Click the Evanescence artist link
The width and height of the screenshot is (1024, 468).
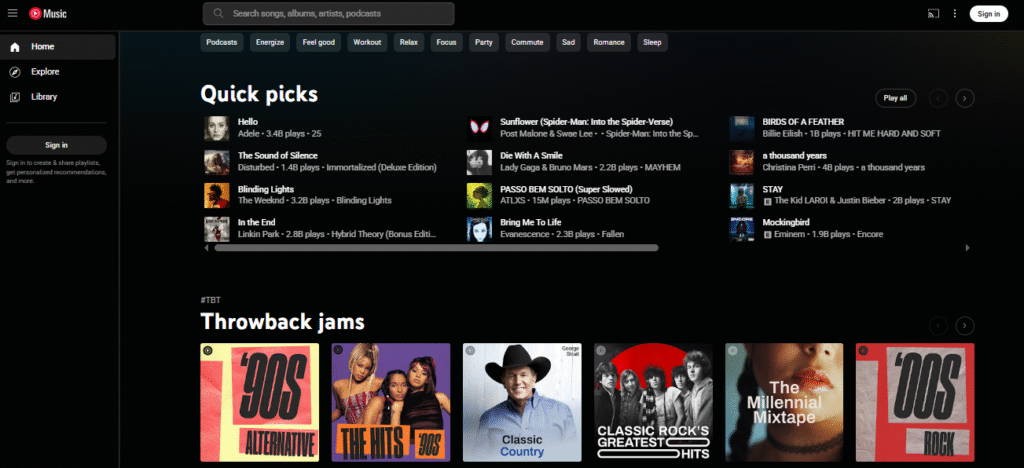pyautogui.click(x=524, y=234)
